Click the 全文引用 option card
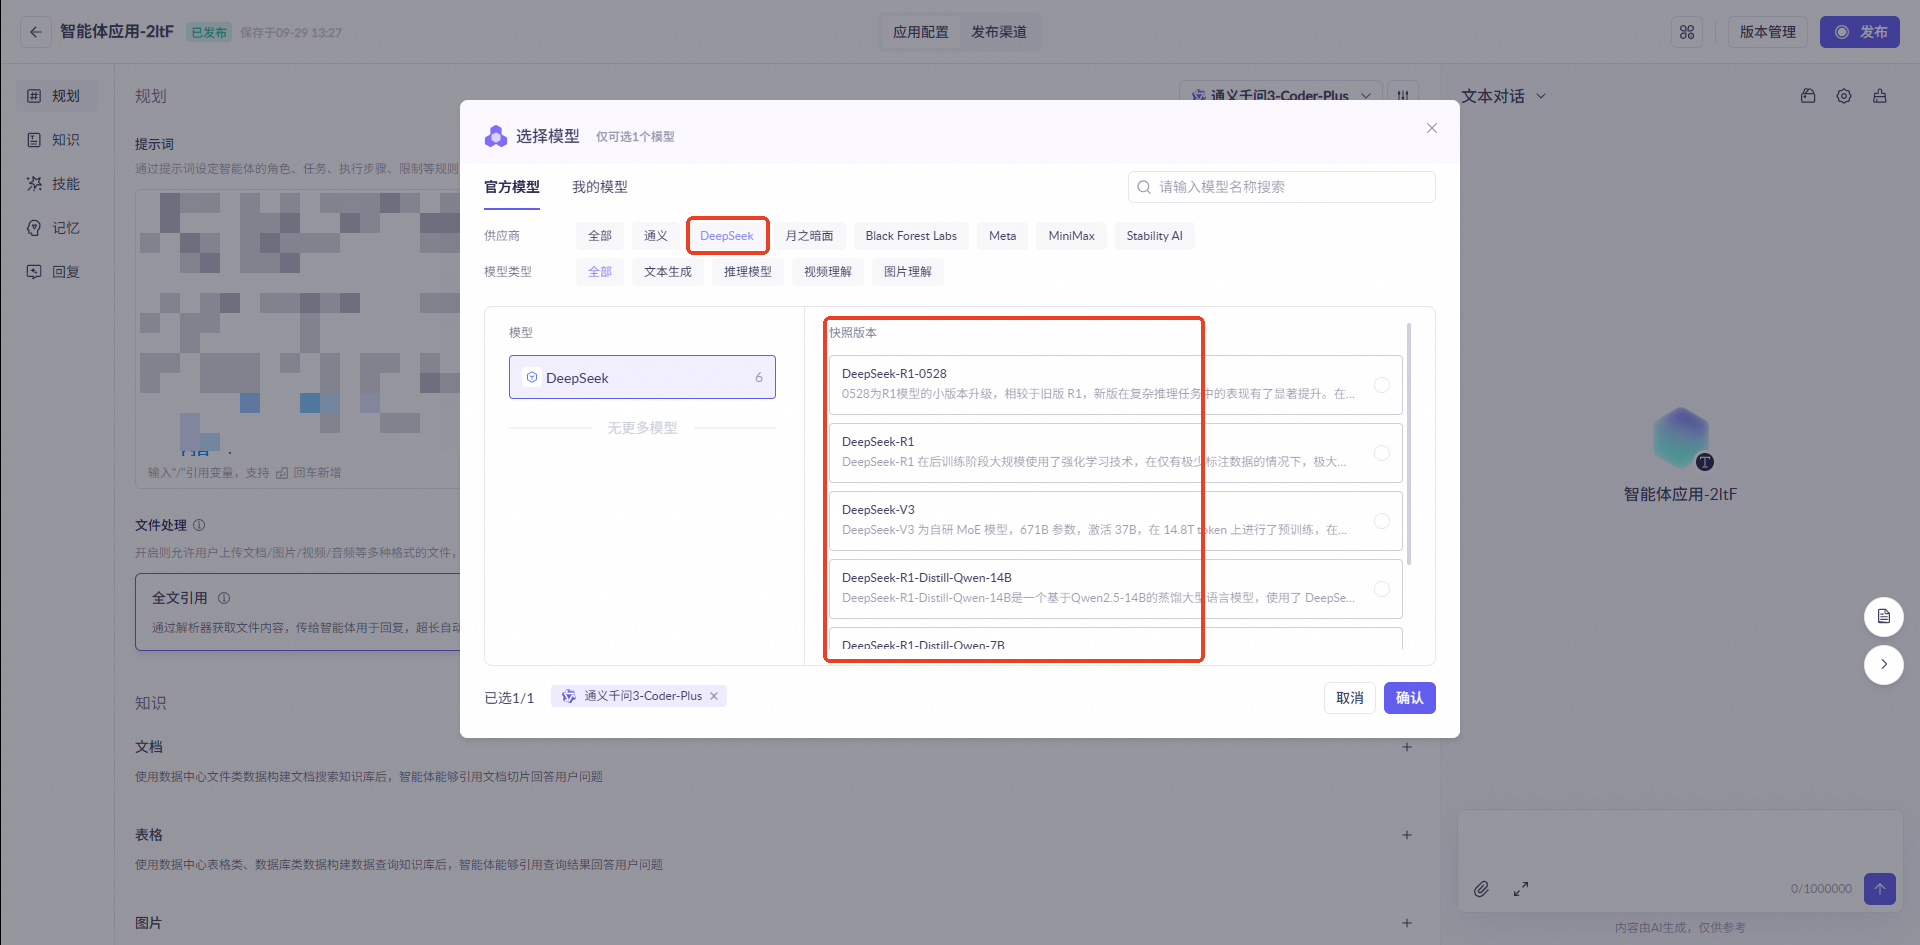This screenshot has height=945, width=1920. coord(298,612)
